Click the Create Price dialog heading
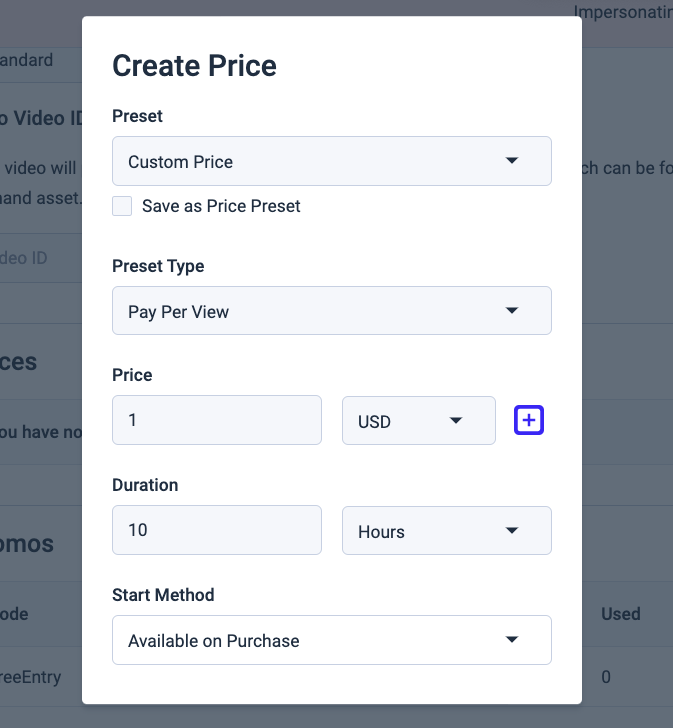Viewport: 673px width, 728px height. coord(194,66)
